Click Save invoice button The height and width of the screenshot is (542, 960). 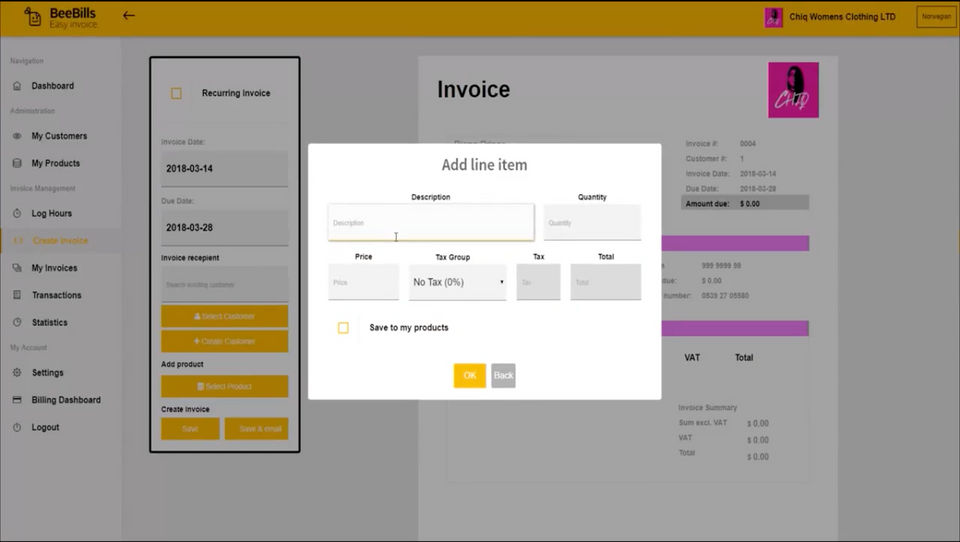tap(190, 429)
